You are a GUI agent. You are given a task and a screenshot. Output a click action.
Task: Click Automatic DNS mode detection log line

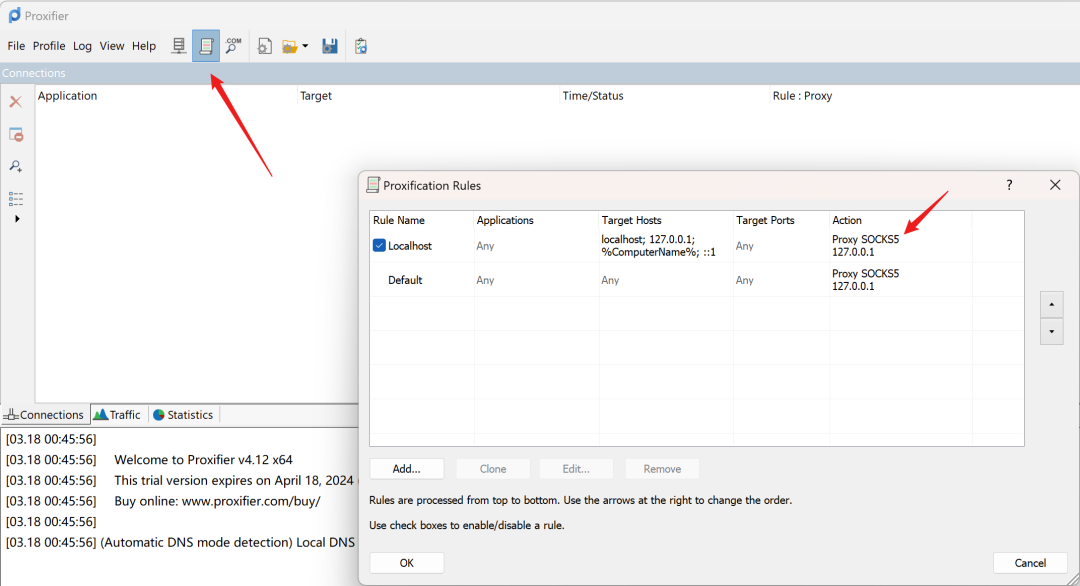point(227,542)
